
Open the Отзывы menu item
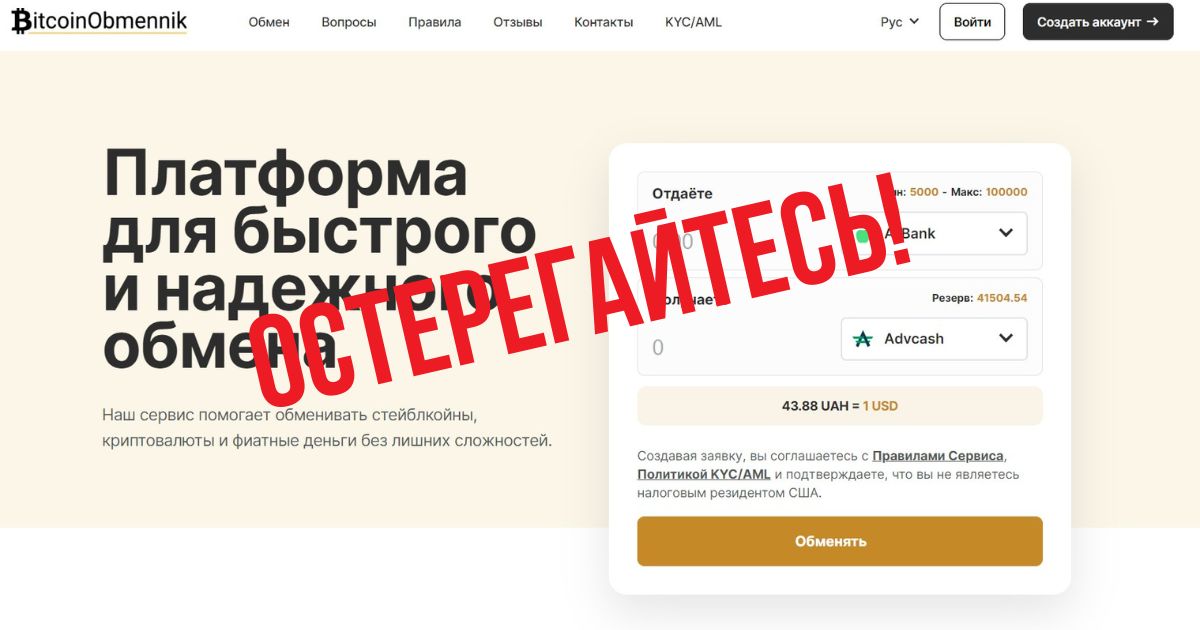point(518,22)
